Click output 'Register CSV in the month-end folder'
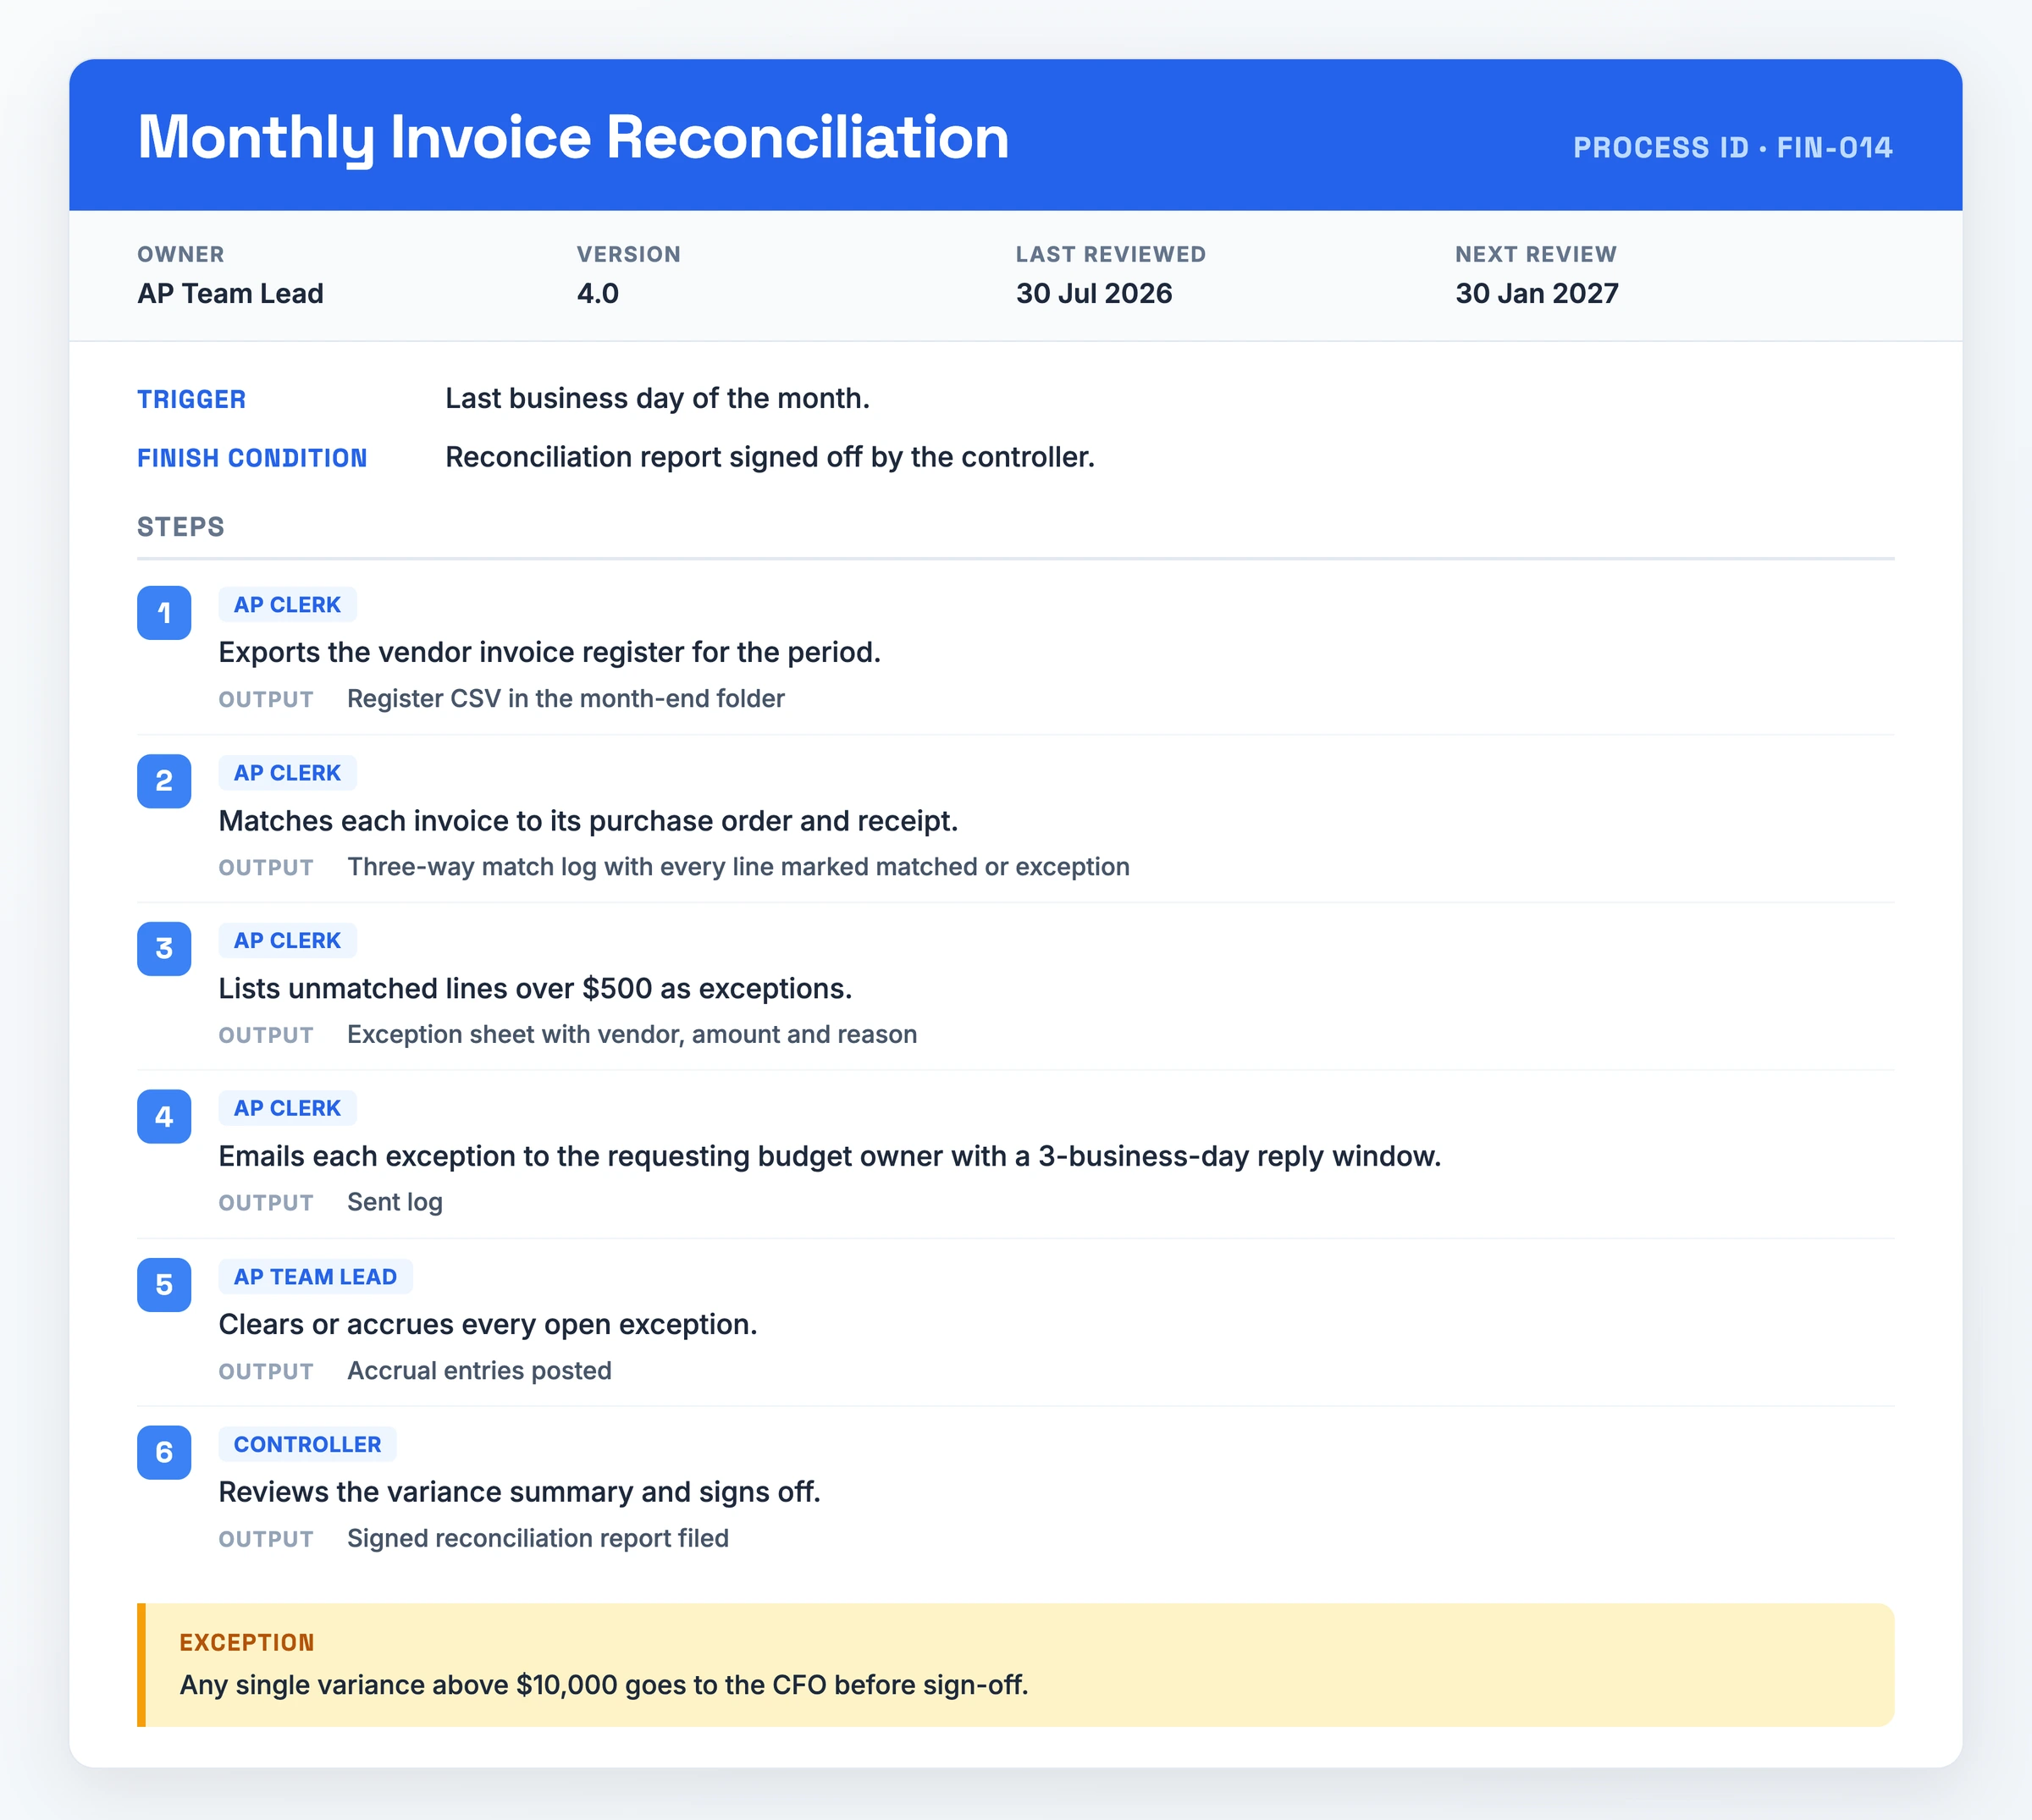2032x1820 pixels. 566,699
